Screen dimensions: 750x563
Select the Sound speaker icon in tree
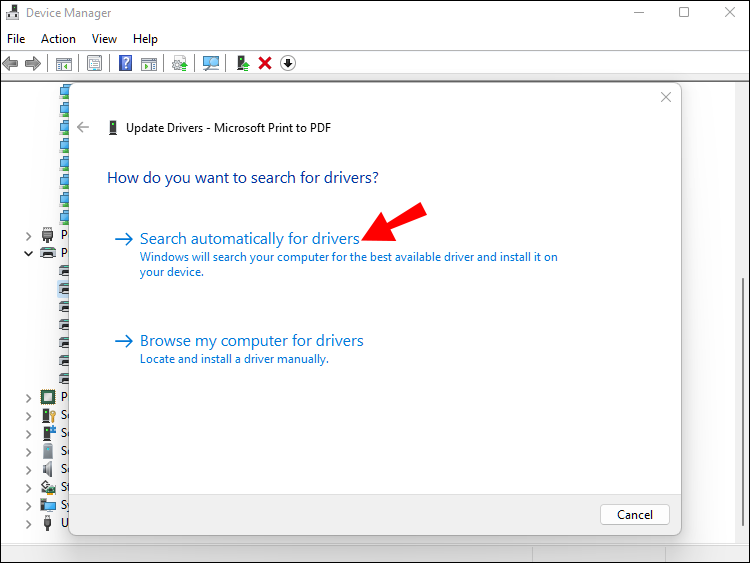coord(47,469)
